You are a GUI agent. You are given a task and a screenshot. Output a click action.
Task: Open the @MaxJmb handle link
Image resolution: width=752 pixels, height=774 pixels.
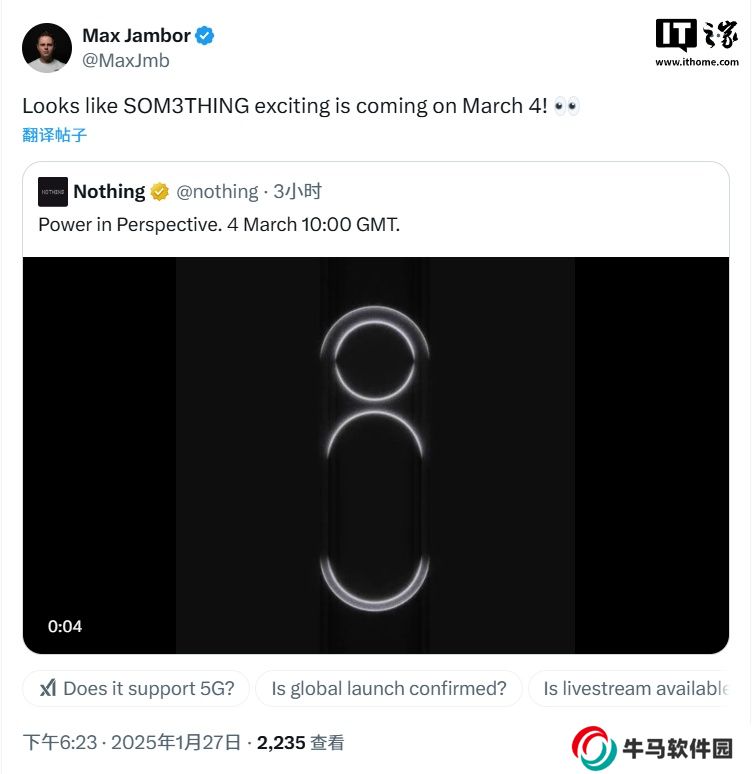126,61
